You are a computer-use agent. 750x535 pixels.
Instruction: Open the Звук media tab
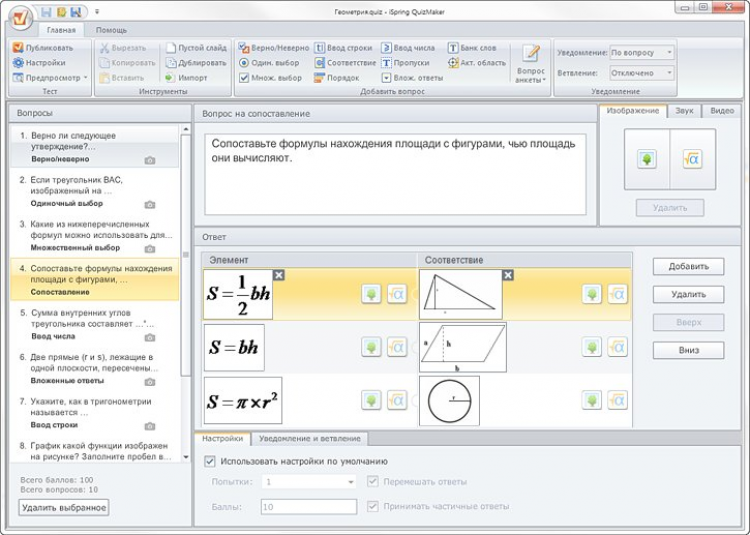(x=684, y=111)
